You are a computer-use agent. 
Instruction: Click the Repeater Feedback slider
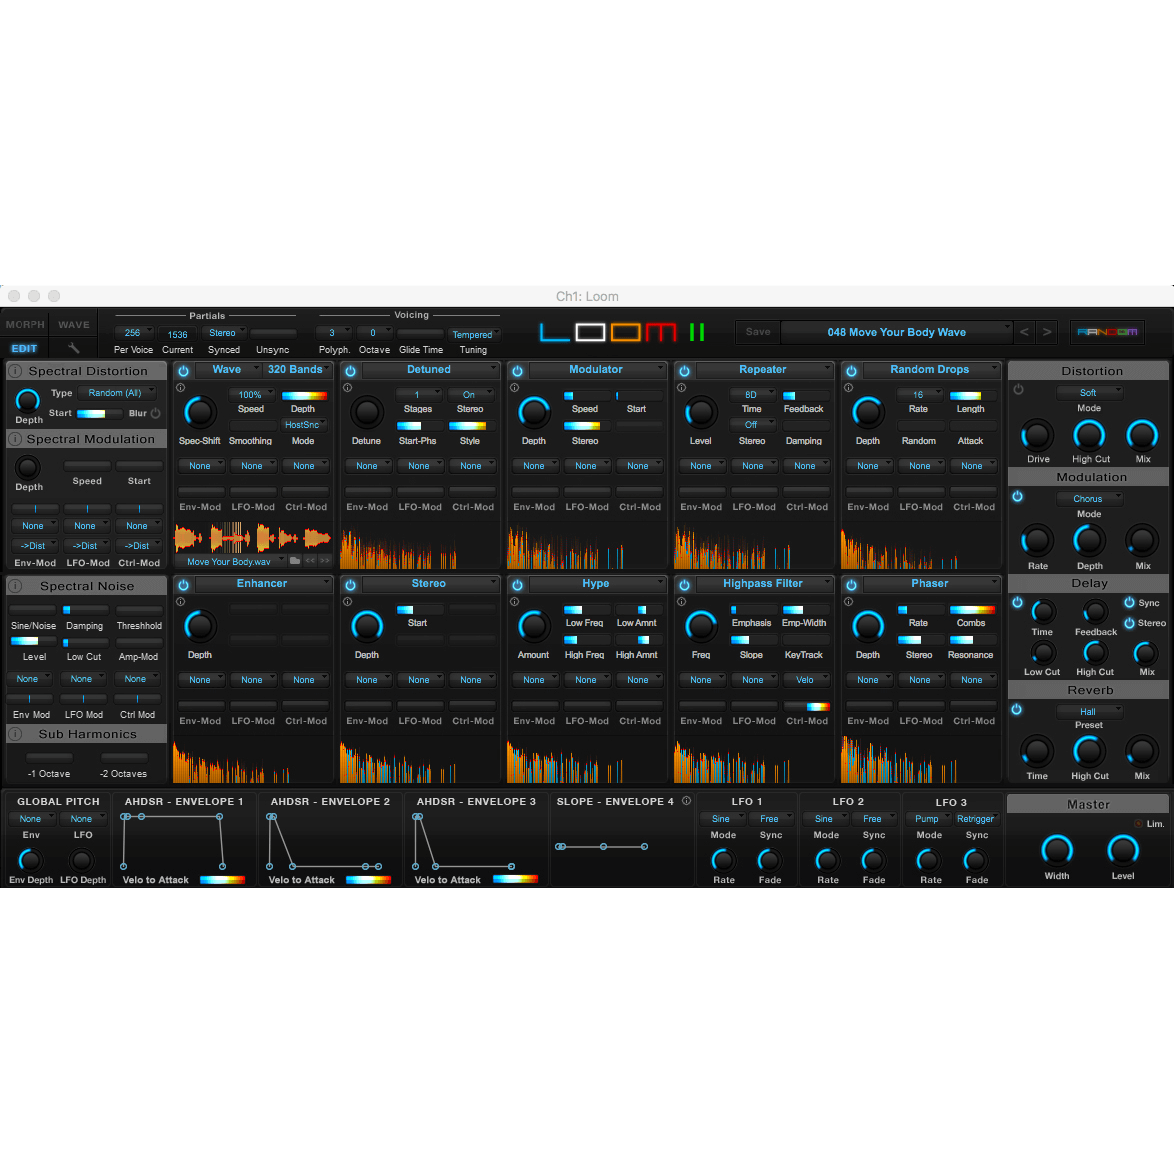click(x=803, y=396)
